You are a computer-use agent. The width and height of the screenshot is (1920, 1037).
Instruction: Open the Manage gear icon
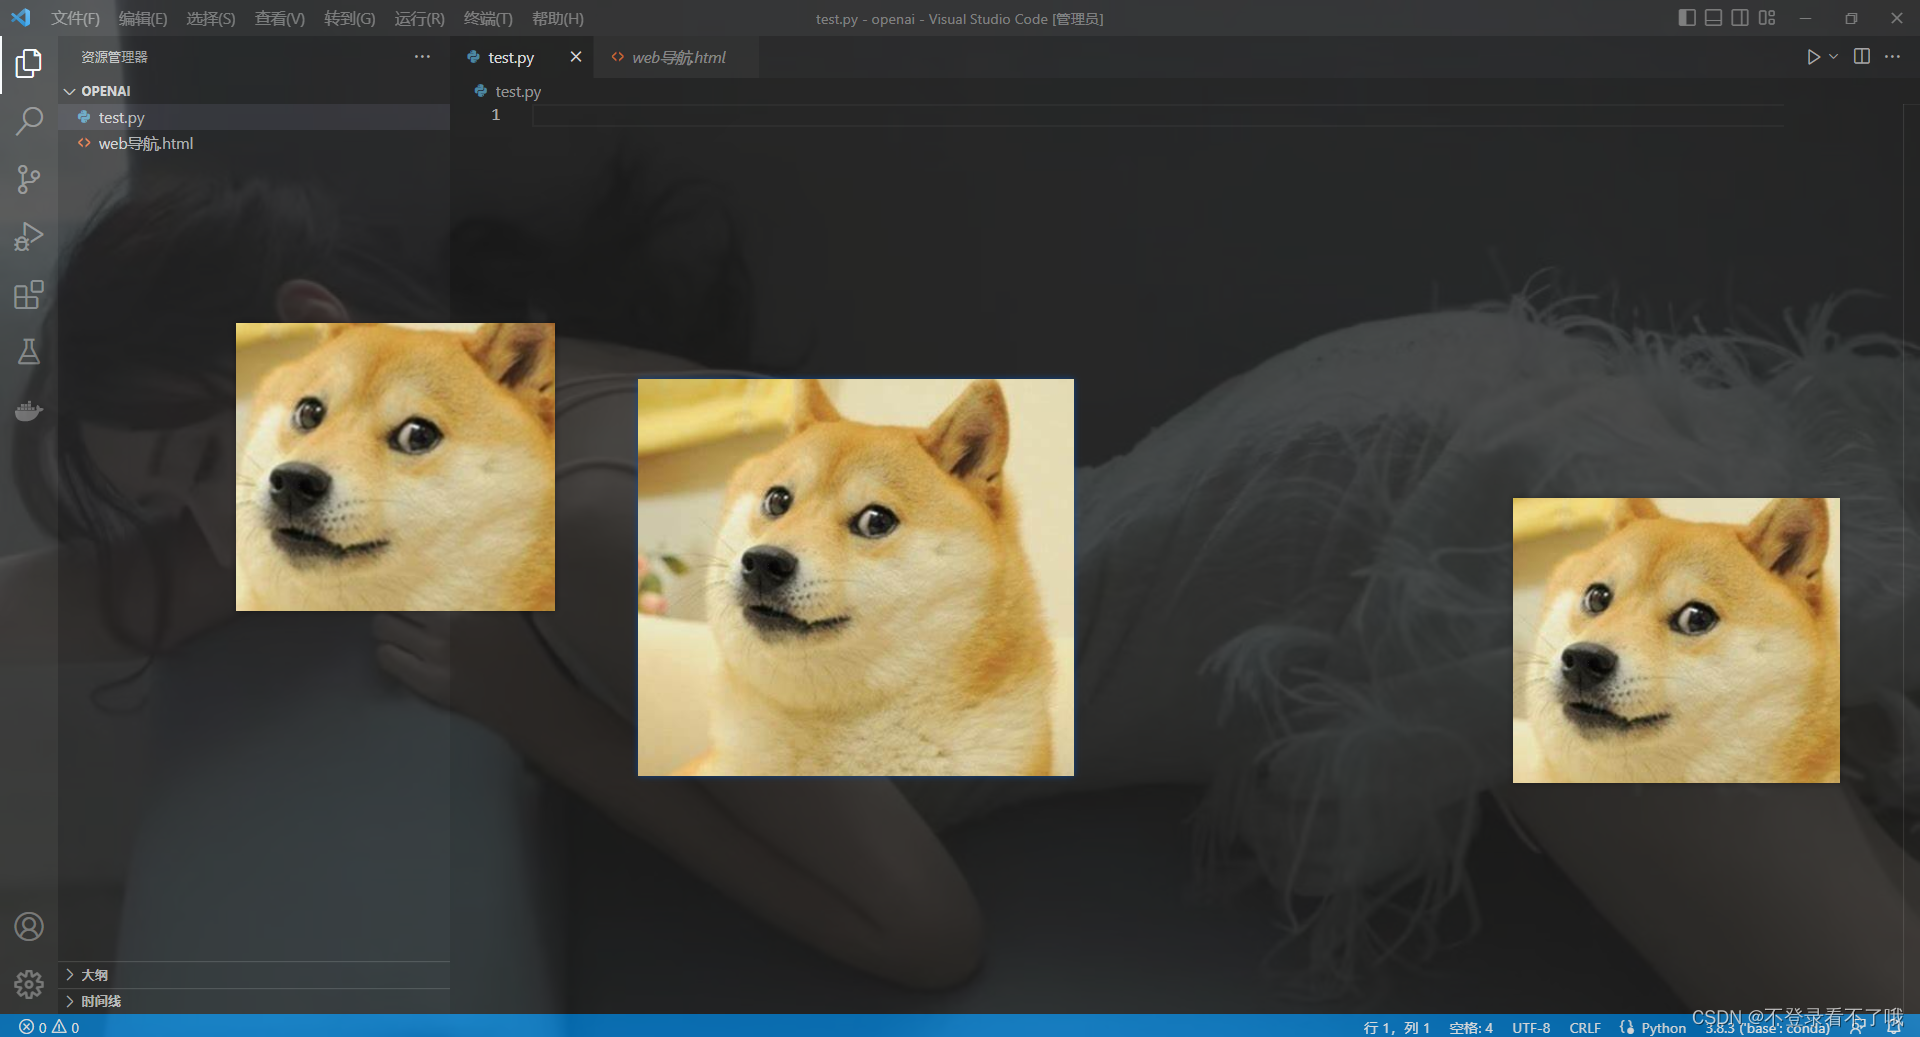point(29,984)
